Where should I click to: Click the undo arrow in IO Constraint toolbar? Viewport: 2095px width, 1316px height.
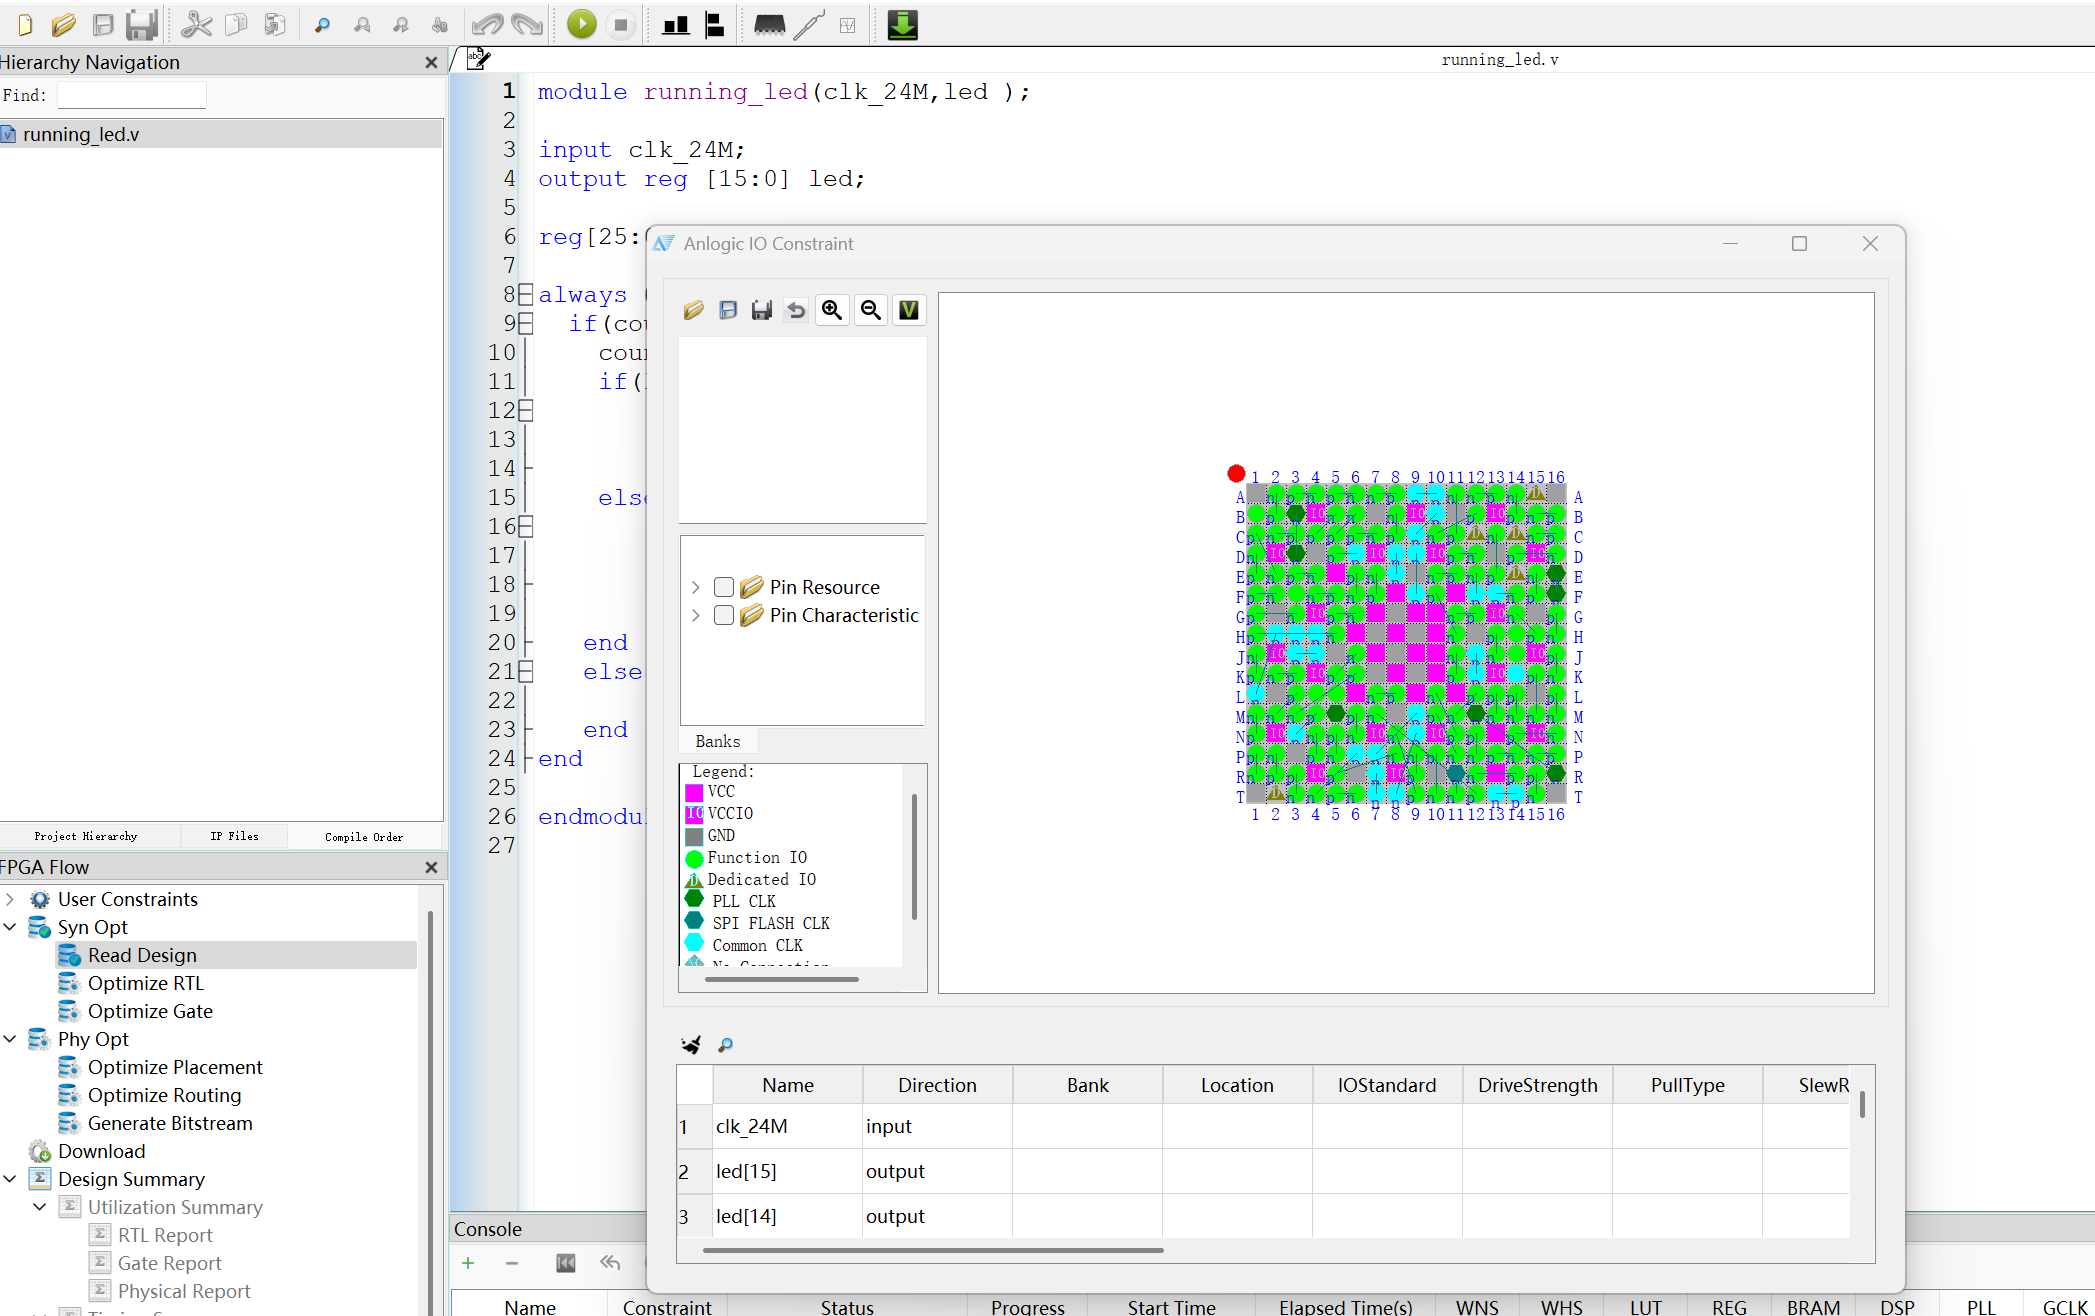pyautogui.click(x=796, y=310)
